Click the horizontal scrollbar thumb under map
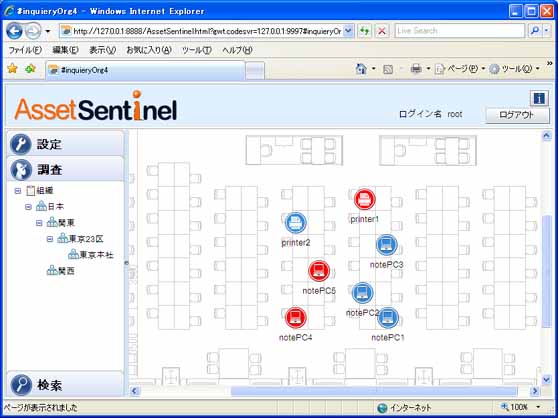Viewport: 558px width, 418px height. click(x=374, y=391)
